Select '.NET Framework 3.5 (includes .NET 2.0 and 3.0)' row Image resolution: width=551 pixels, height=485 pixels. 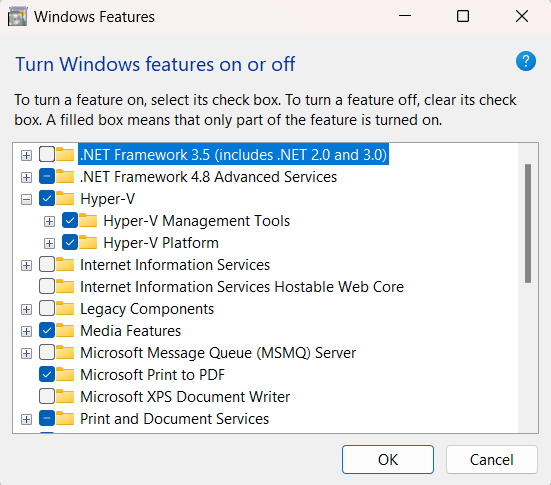coord(233,154)
